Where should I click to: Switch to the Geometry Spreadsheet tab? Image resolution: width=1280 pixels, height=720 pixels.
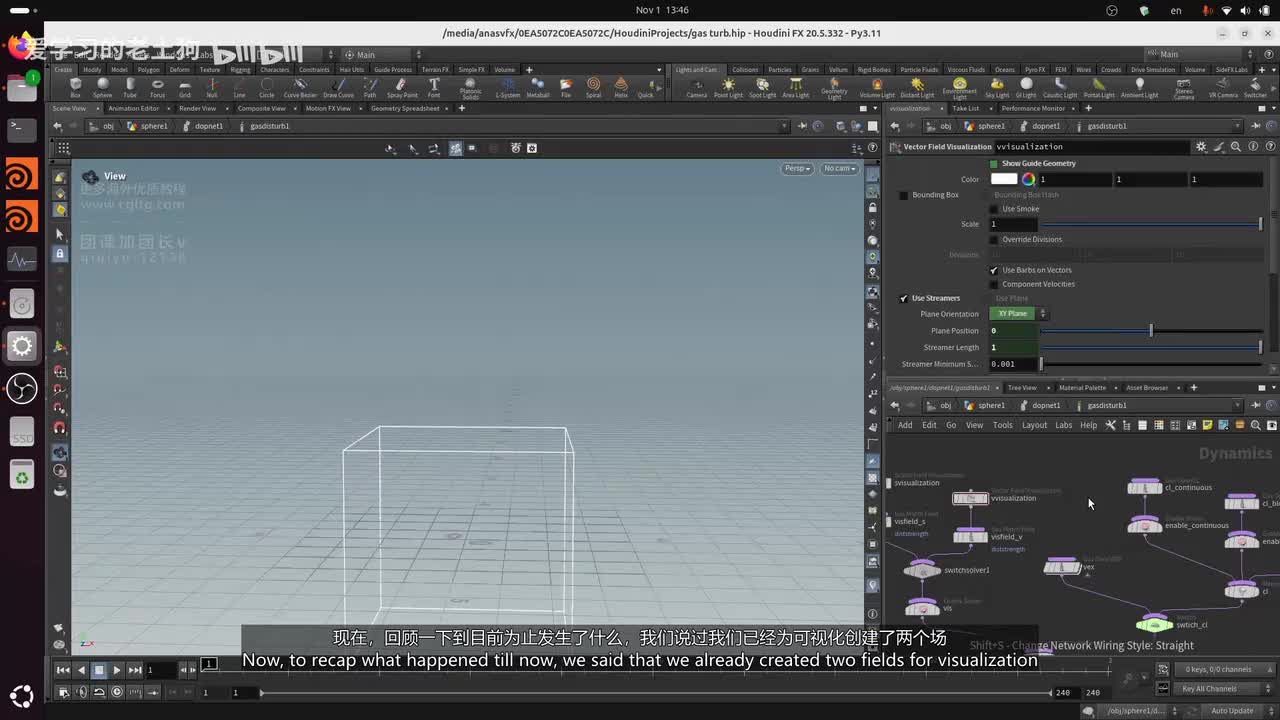pos(405,108)
